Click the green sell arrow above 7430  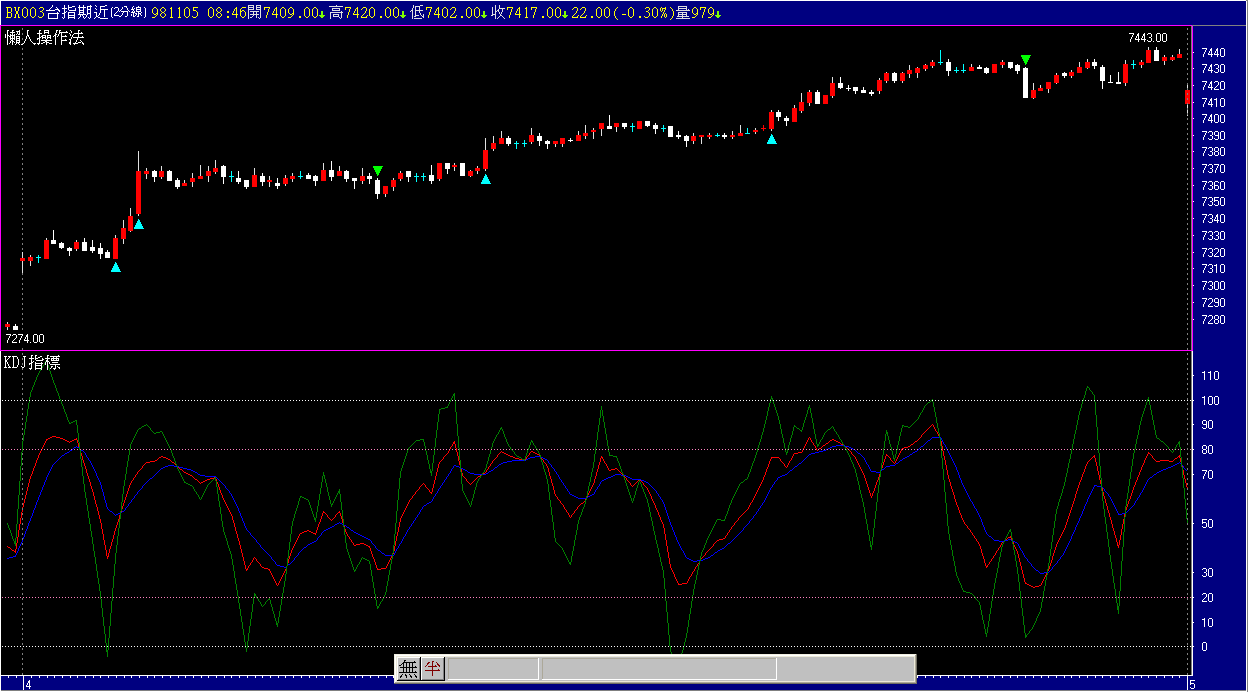pos(1026,60)
